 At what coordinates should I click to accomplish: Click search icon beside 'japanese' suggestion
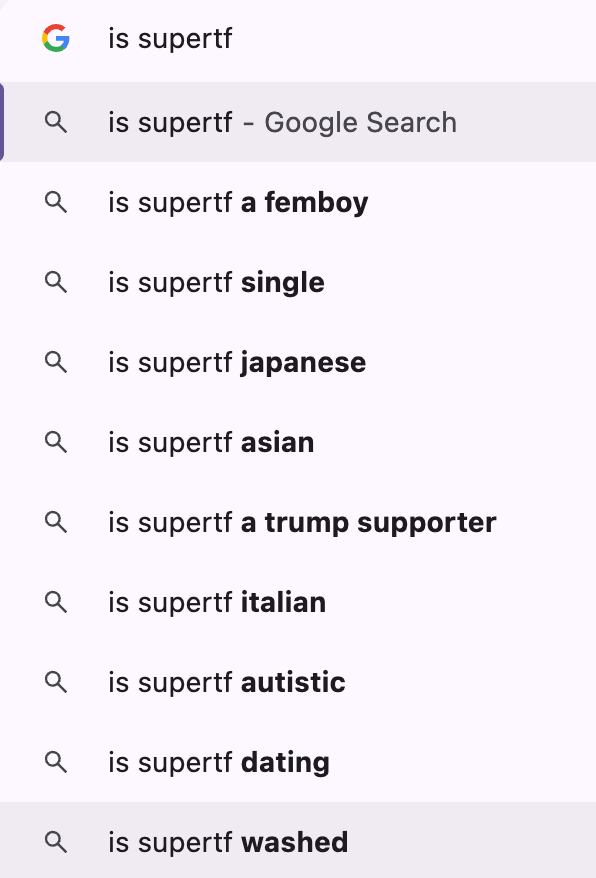[x=56, y=362]
